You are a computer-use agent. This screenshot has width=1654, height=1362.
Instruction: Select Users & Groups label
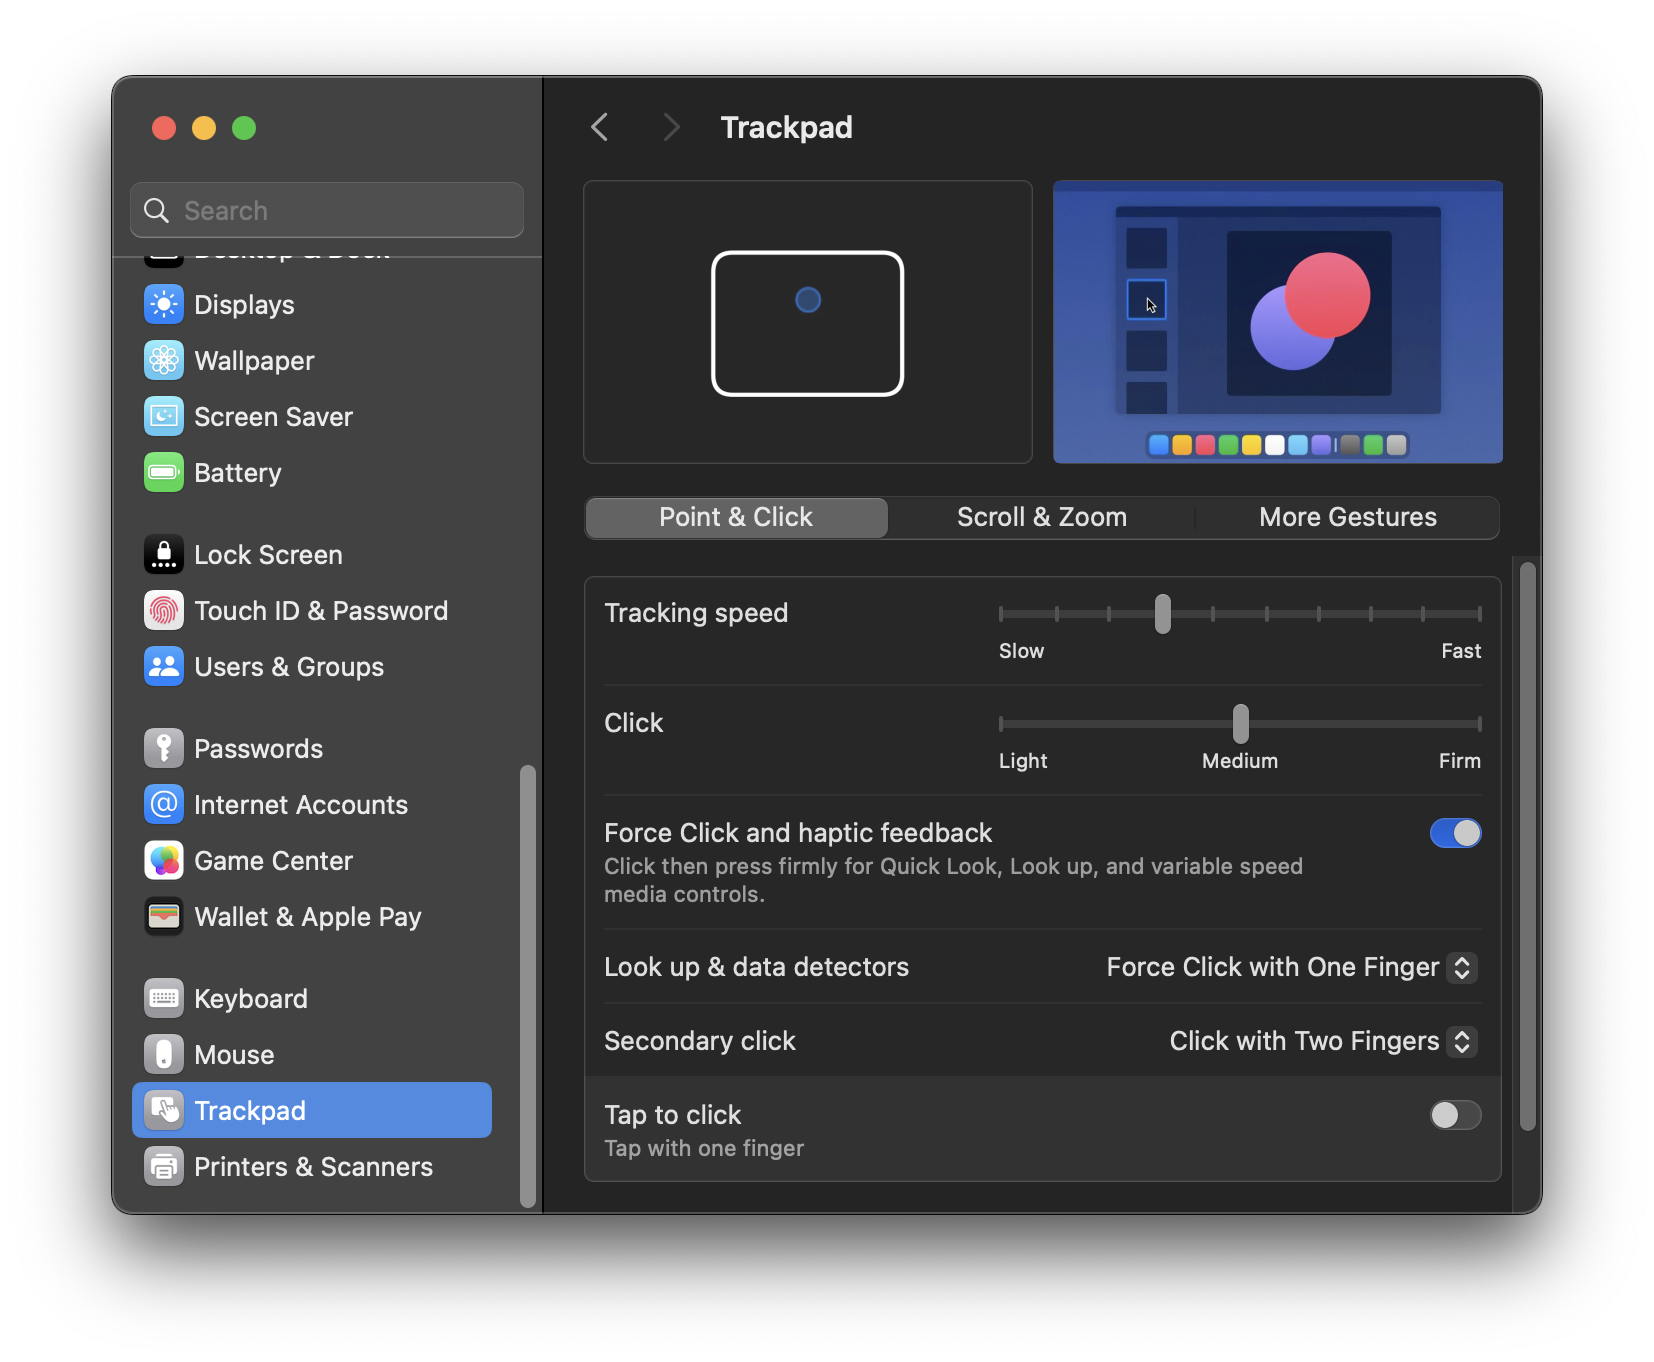(289, 667)
